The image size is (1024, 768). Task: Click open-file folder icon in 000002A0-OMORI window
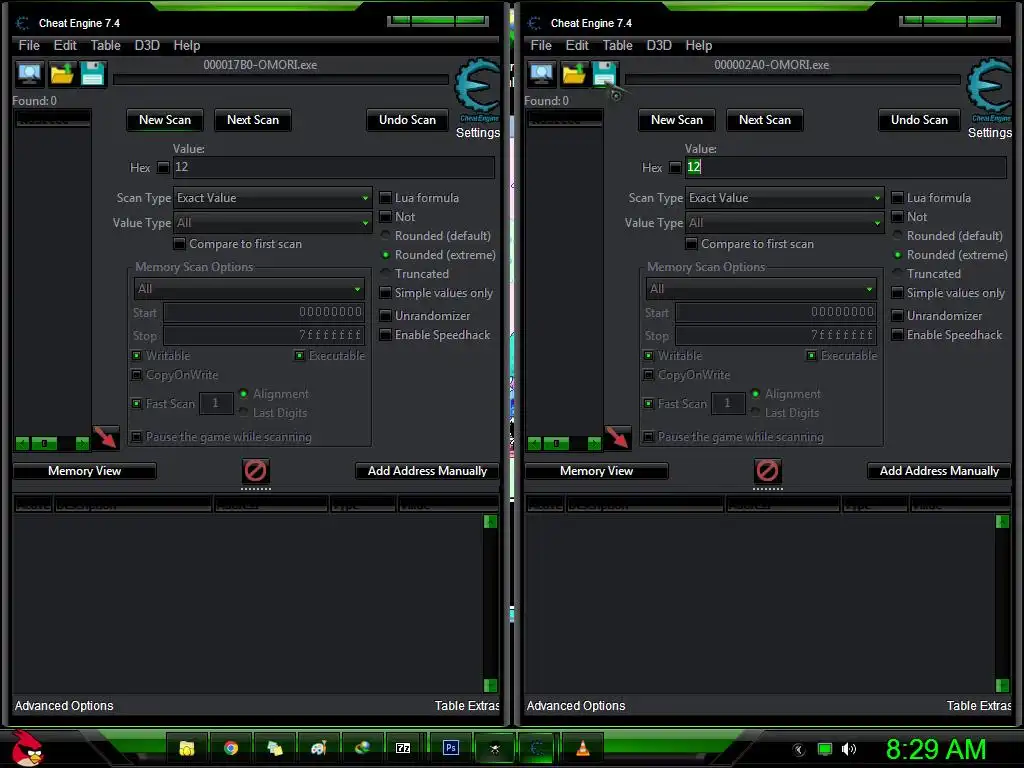(574, 74)
